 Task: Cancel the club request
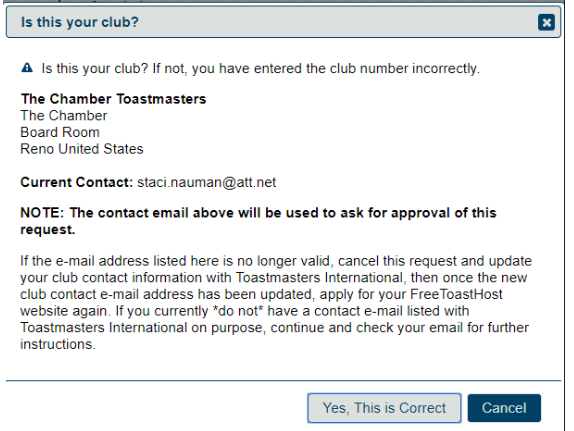coord(504,408)
